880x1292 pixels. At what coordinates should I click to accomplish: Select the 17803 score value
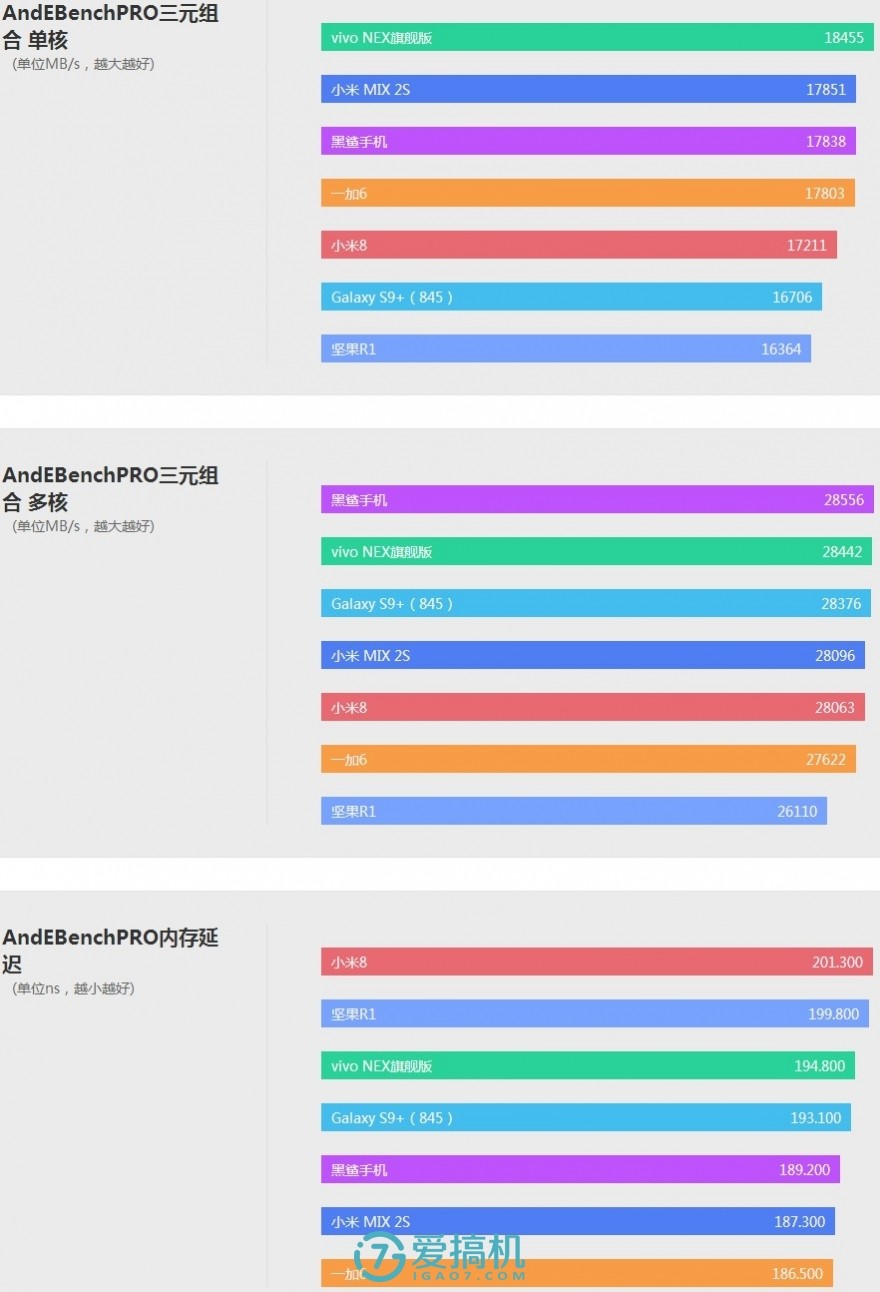(x=825, y=194)
